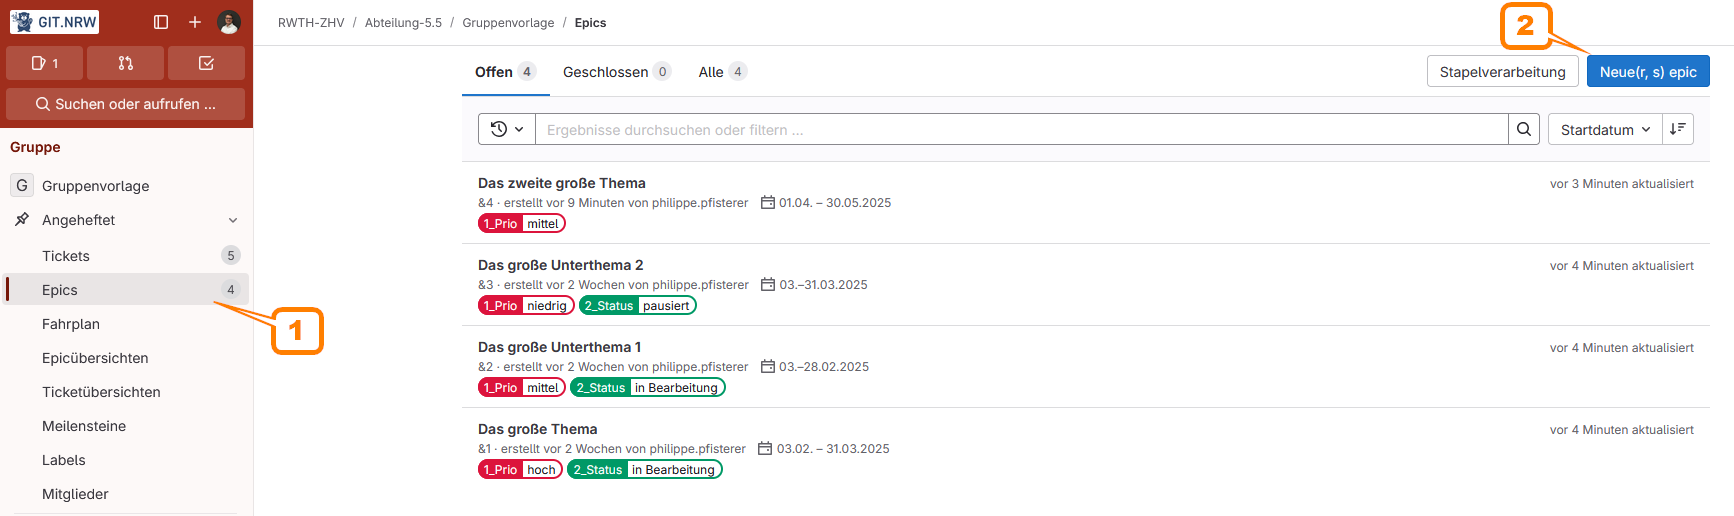Viewport: 1734px width, 516px height.
Task: Select Epics in the sidebar
Action: [126, 290]
